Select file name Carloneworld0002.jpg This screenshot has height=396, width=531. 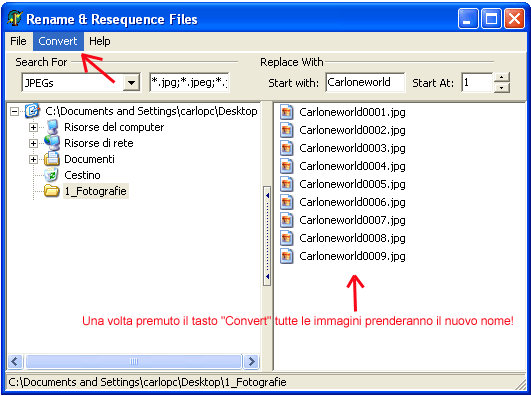pos(352,130)
